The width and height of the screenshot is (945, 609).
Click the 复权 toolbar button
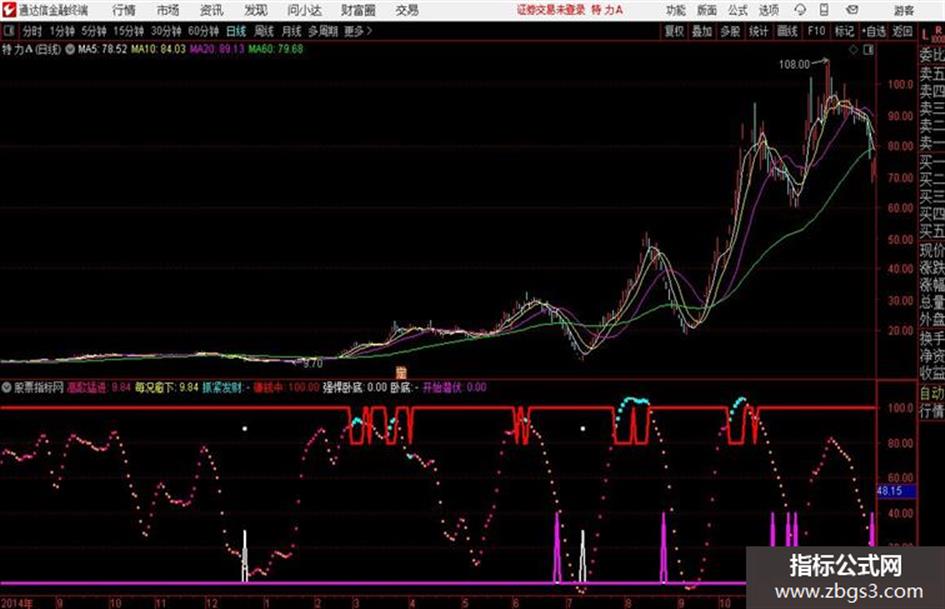[674, 31]
